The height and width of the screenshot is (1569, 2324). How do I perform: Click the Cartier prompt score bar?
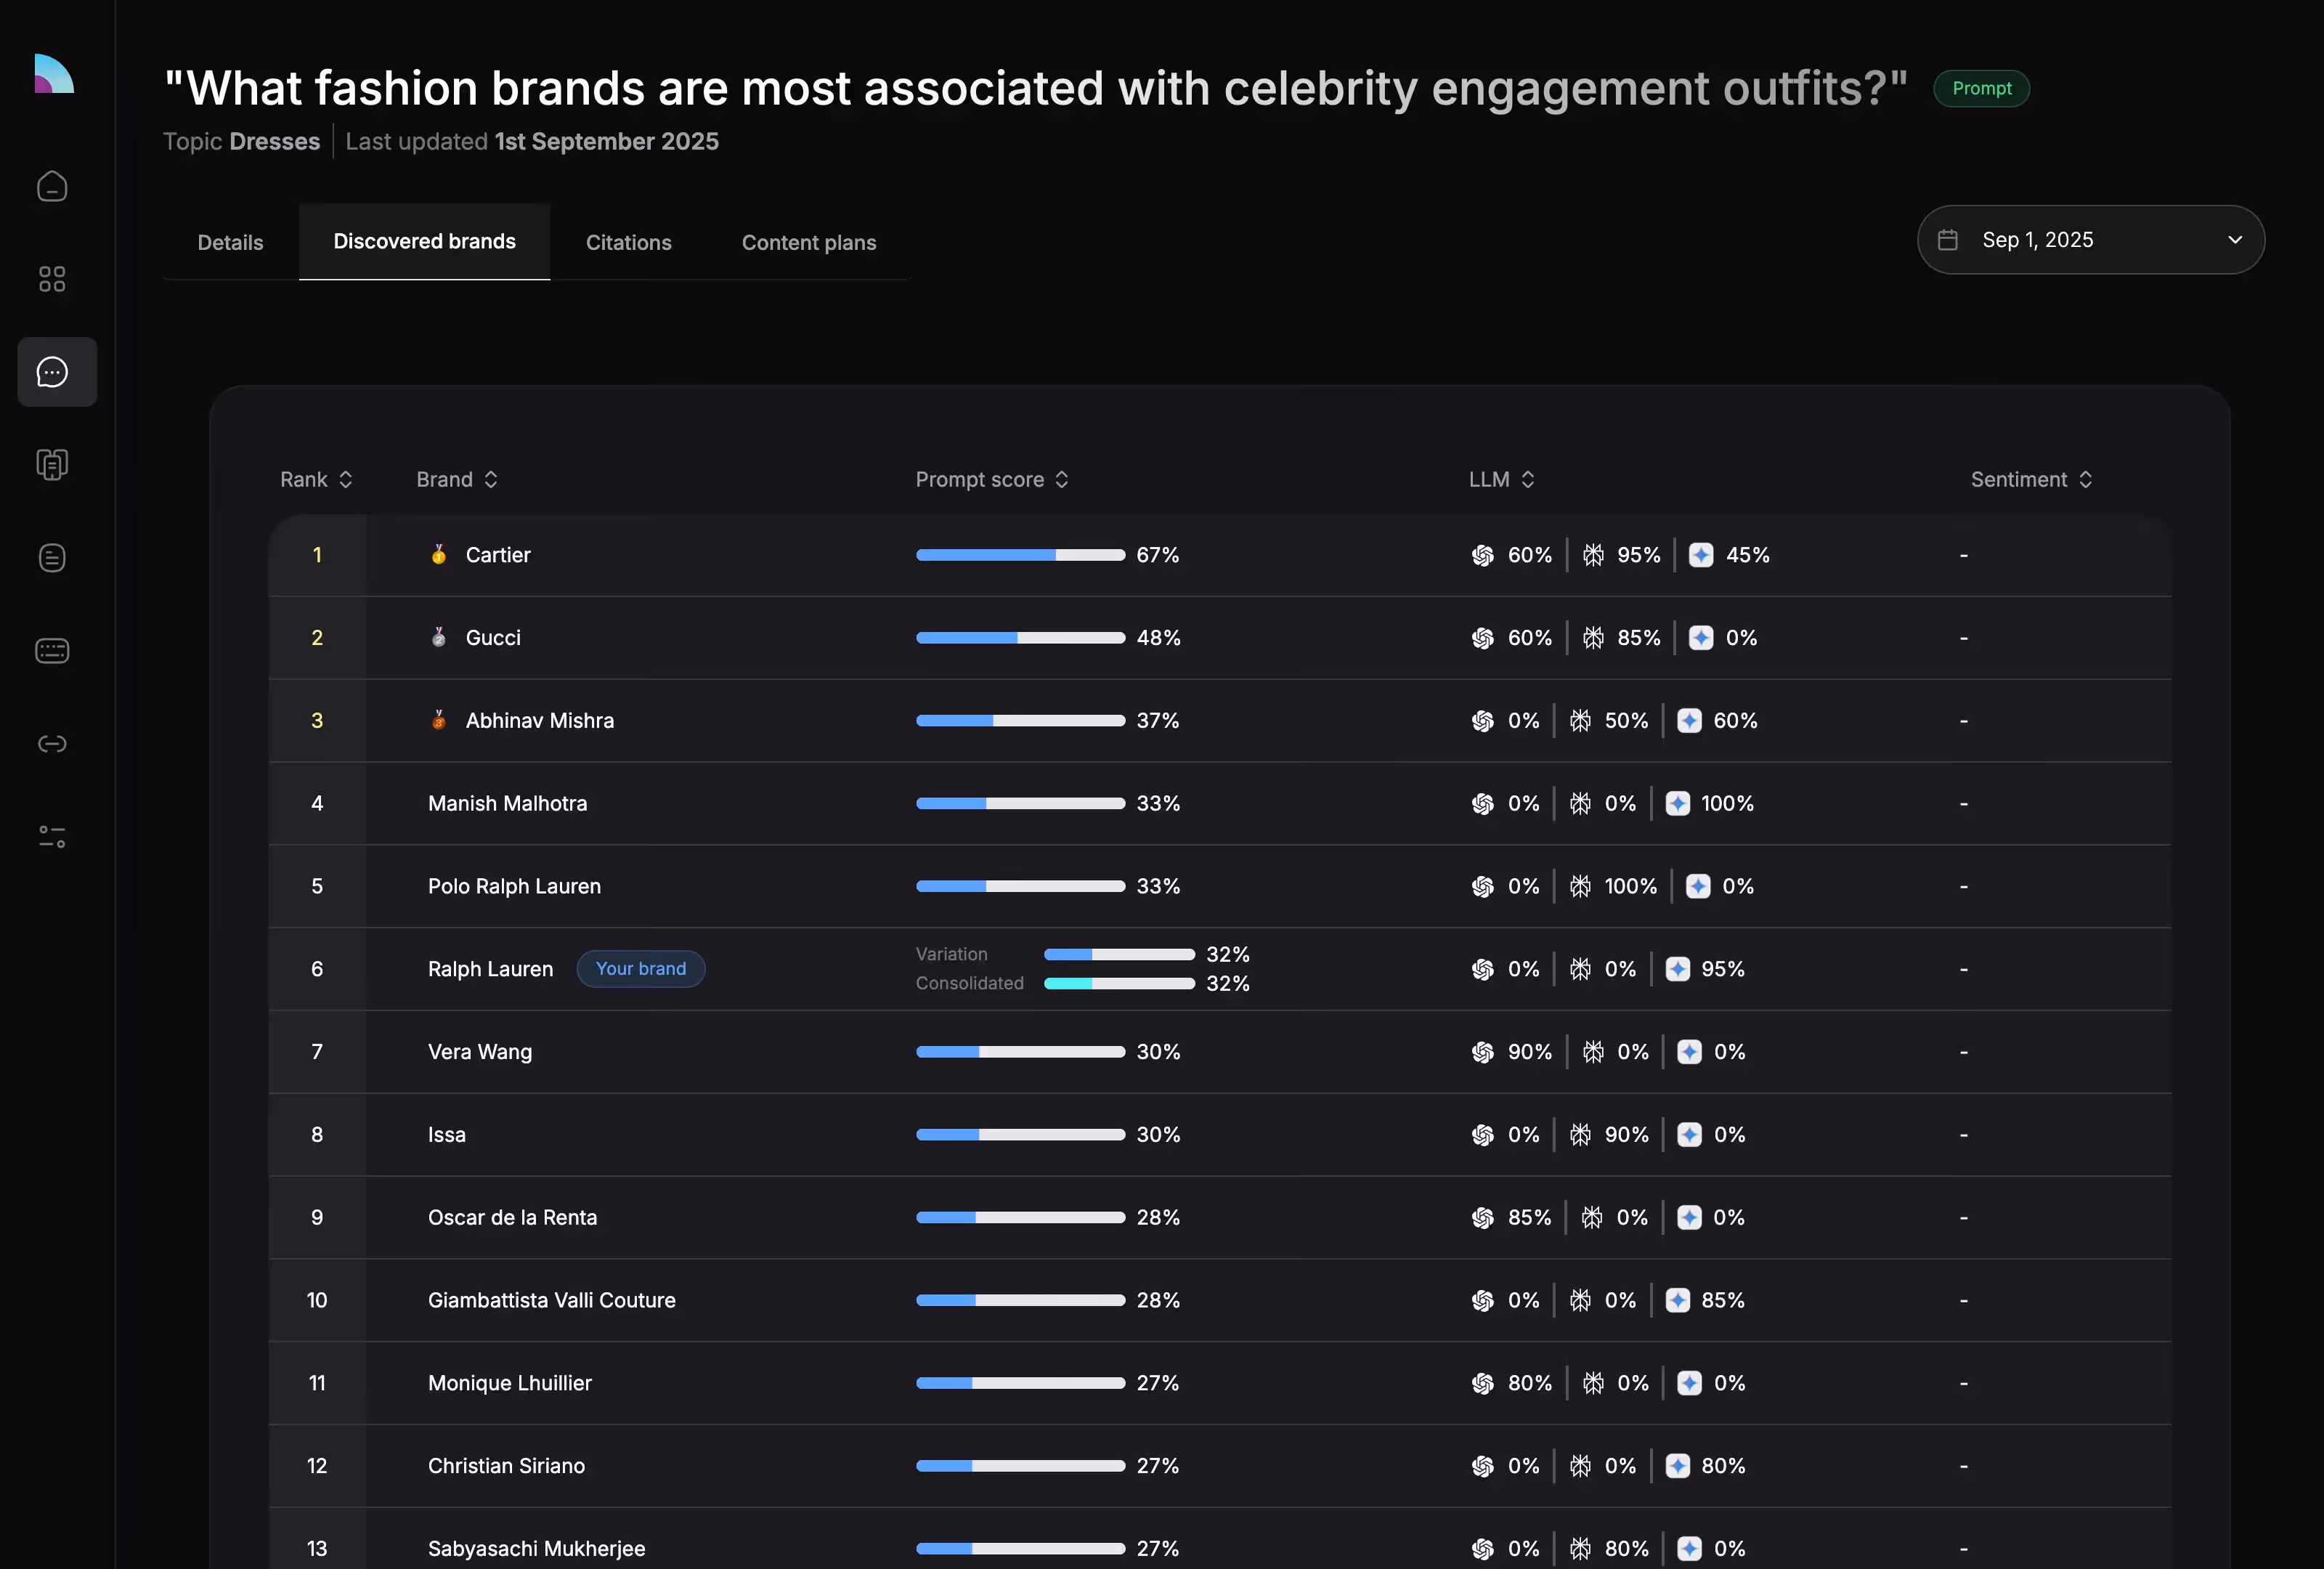click(1020, 555)
